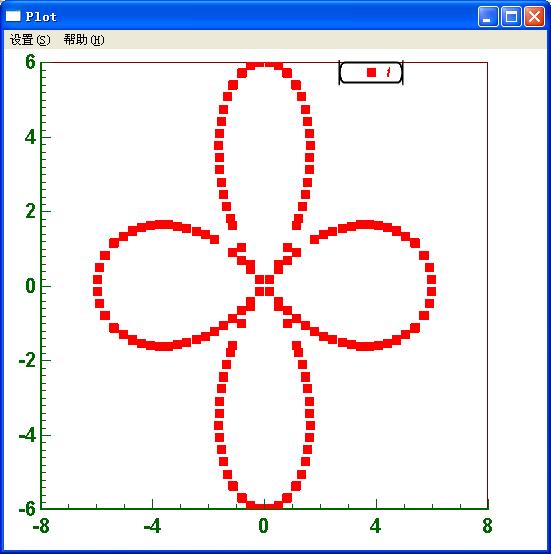Screen dimensions: 551x554
Task: Click y-axis label 6
Action: 30,62
